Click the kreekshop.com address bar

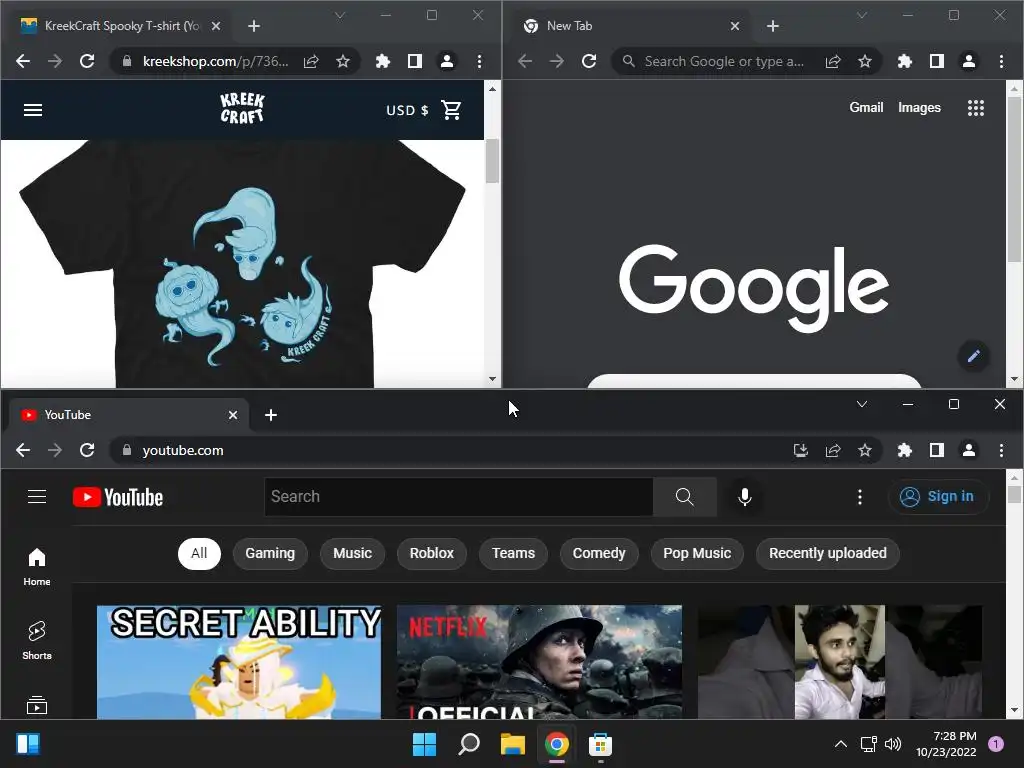[216, 61]
